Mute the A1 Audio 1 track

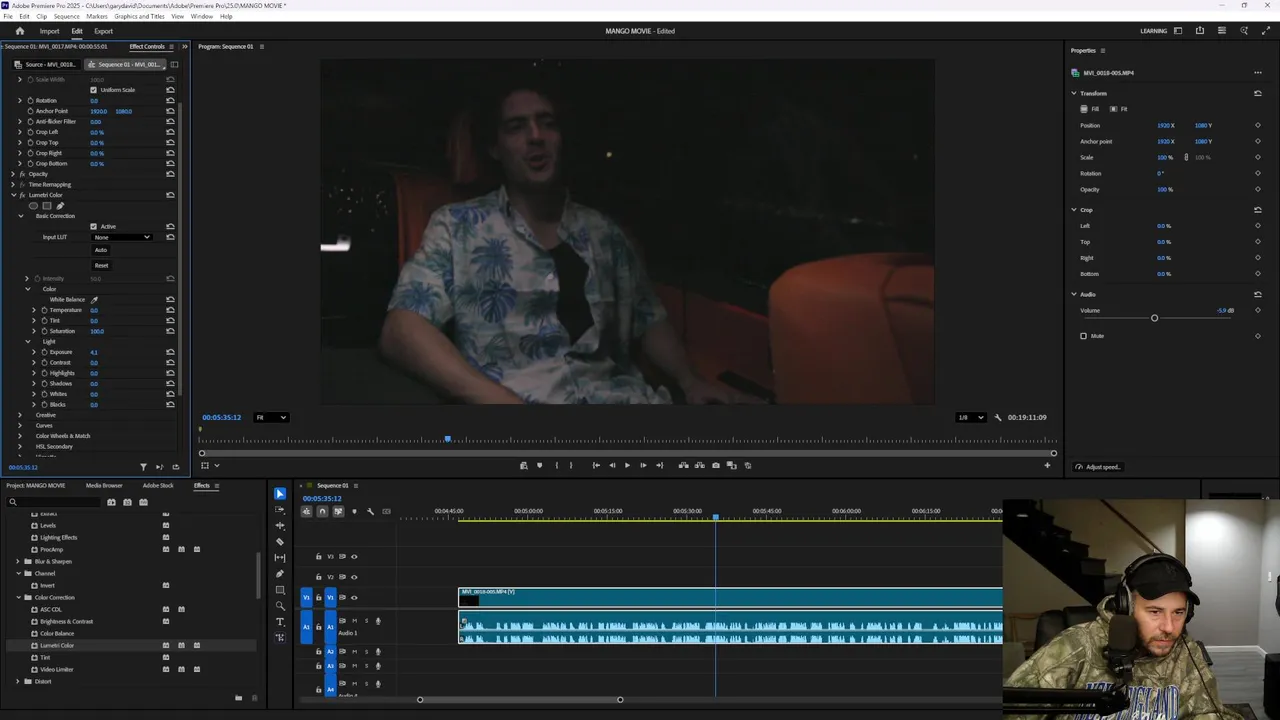[354, 621]
